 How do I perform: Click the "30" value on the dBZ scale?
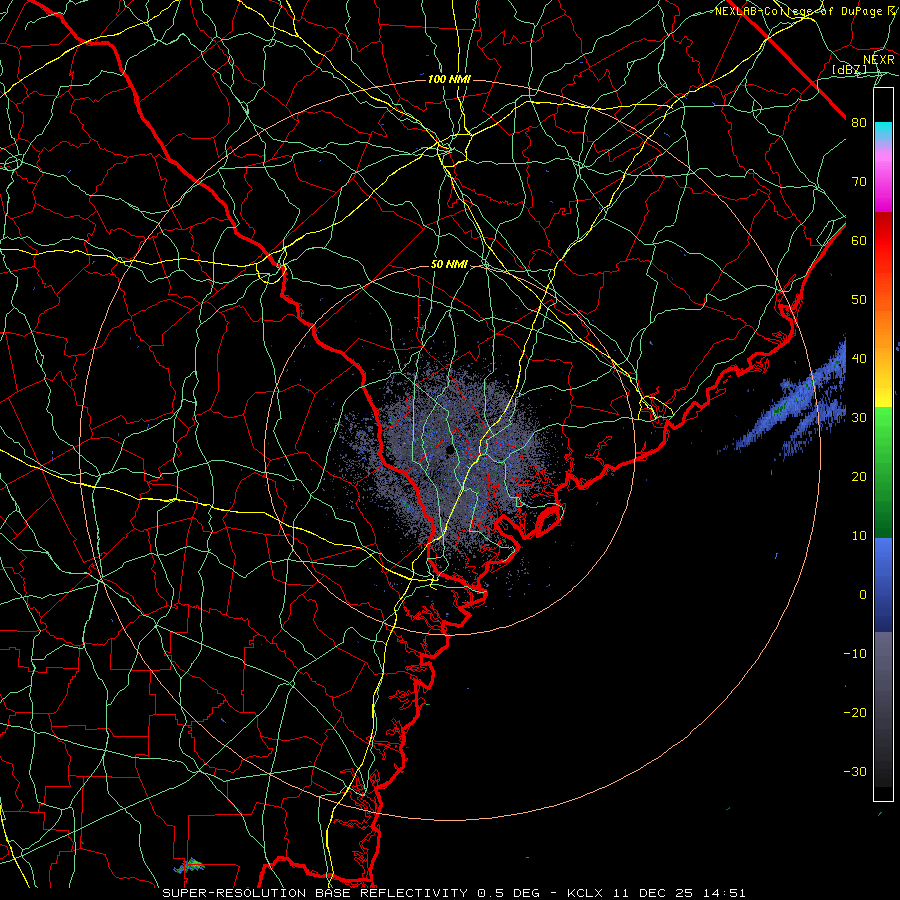click(859, 418)
